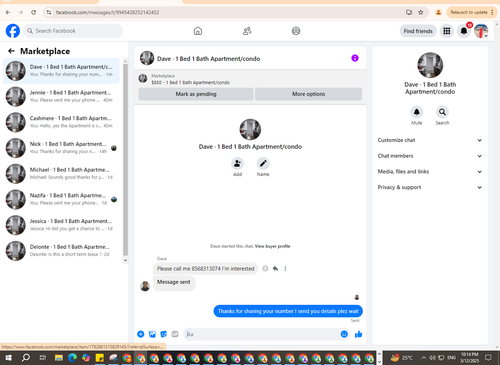The height and width of the screenshot is (365, 500).
Task: Open Dave's profile picture in right panel
Action: (x=430, y=65)
